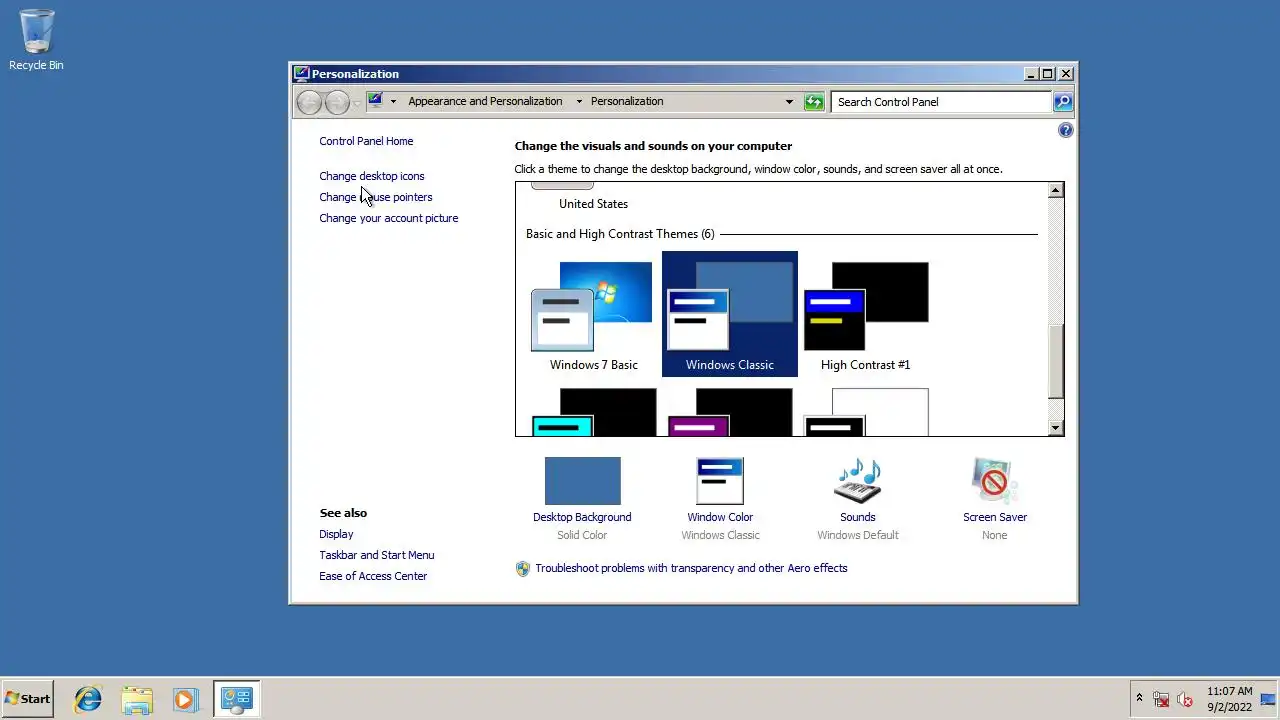Click the Personalization breadcrumb
The image size is (1280, 720).
[x=627, y=101]
